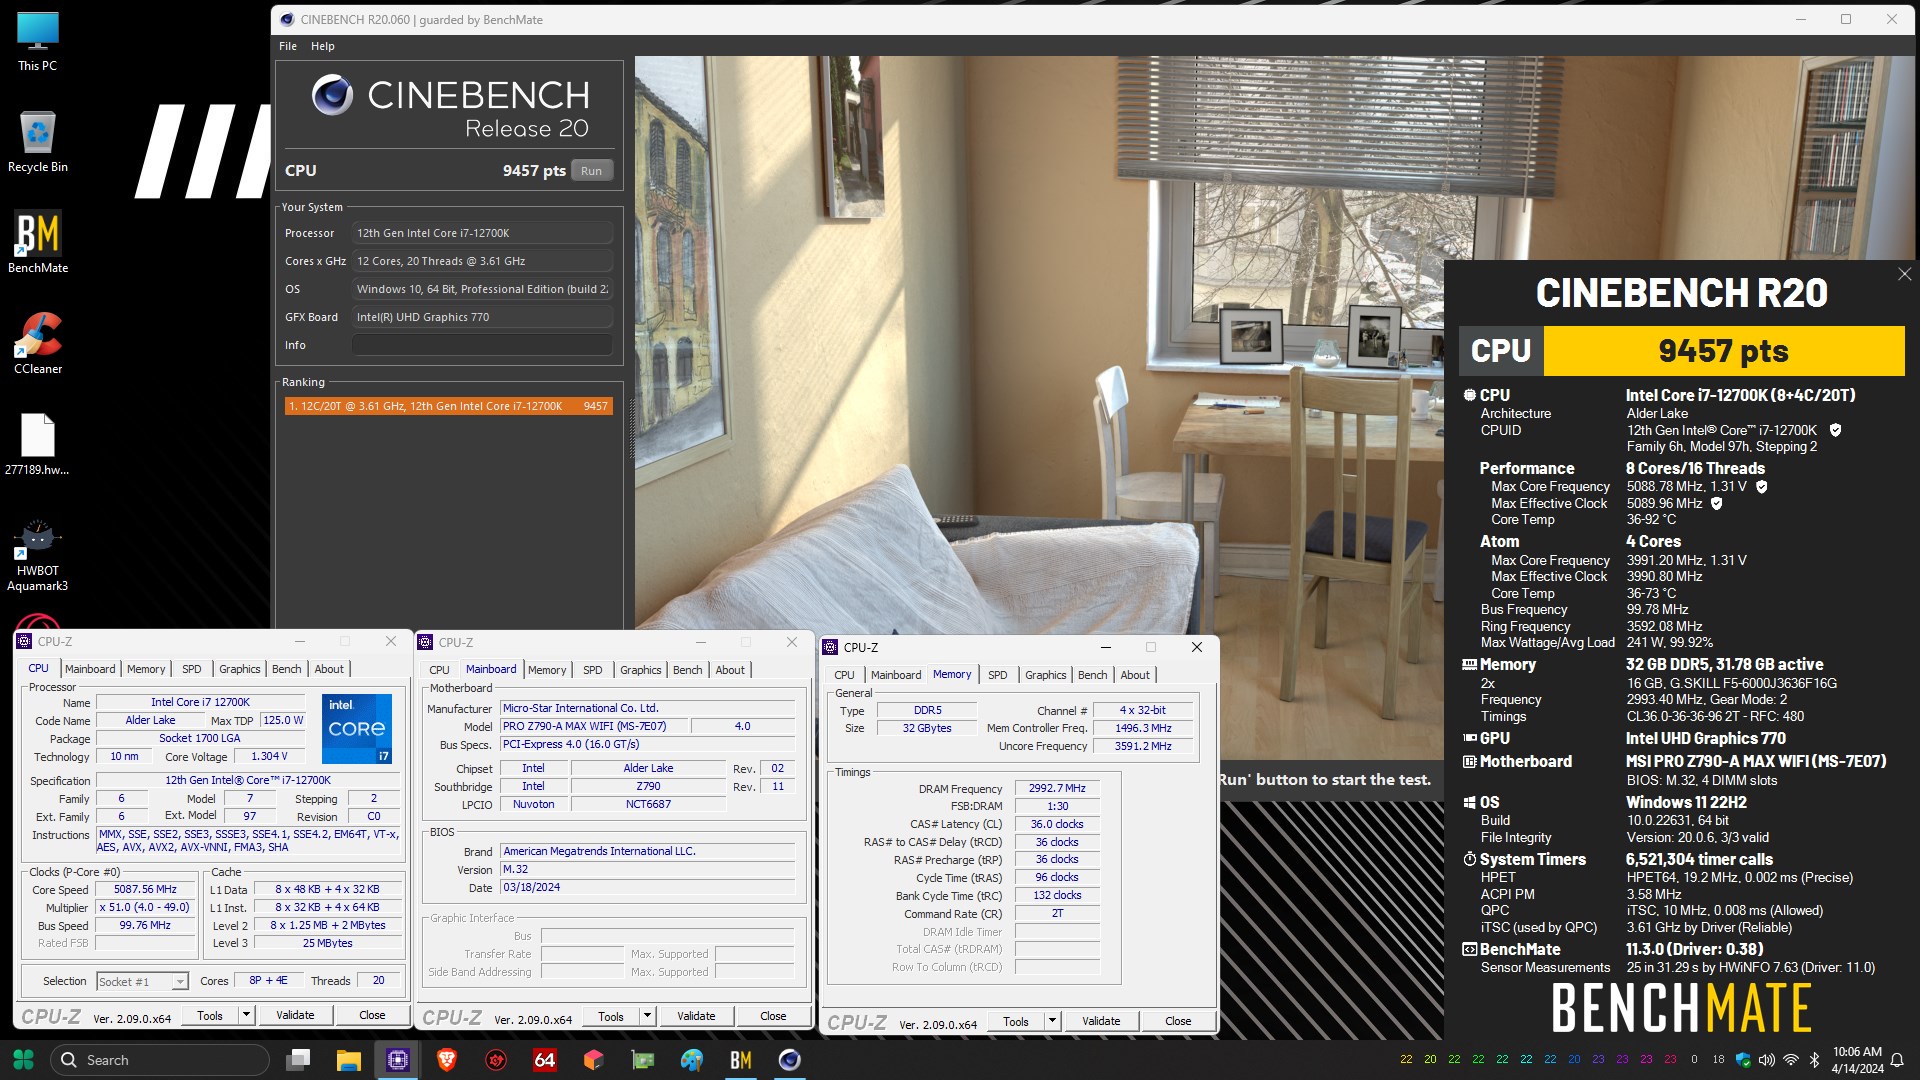
Task: Open Windows Start menu
Action: tap(23, 1060)
